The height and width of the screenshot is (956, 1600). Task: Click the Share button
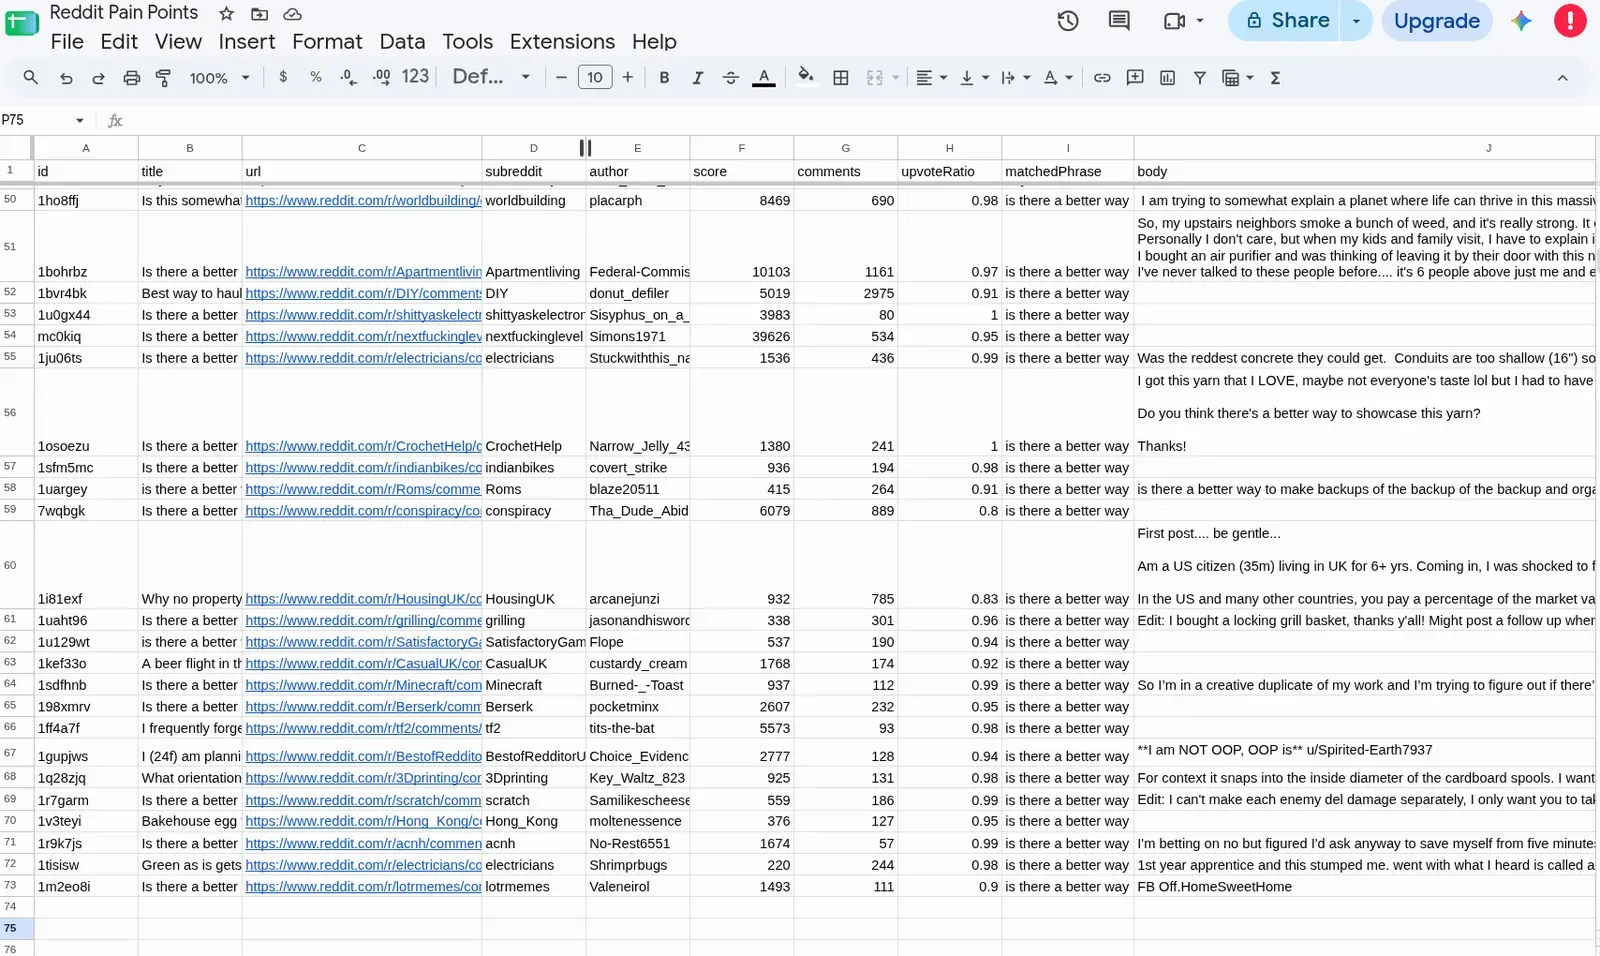coord(1286,21)
